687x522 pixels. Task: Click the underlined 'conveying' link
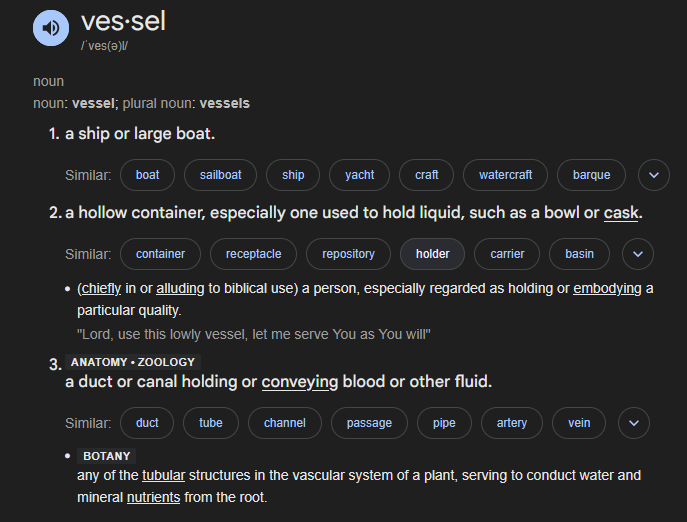coord(299,382)
